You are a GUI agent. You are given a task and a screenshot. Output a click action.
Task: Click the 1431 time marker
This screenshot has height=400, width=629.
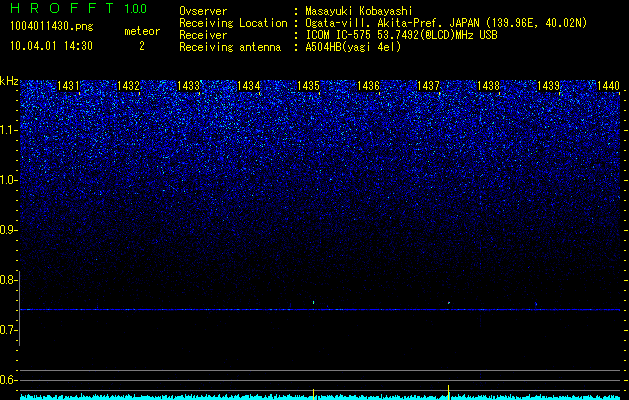coord(68,85)
